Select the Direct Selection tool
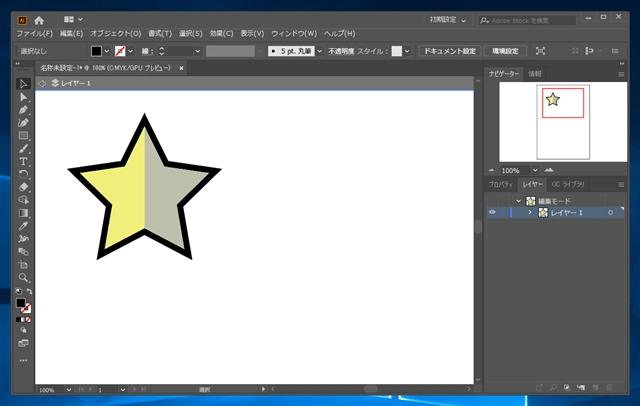Image resolution: width=640 pixels, height=406 pixels. (23, 97)
